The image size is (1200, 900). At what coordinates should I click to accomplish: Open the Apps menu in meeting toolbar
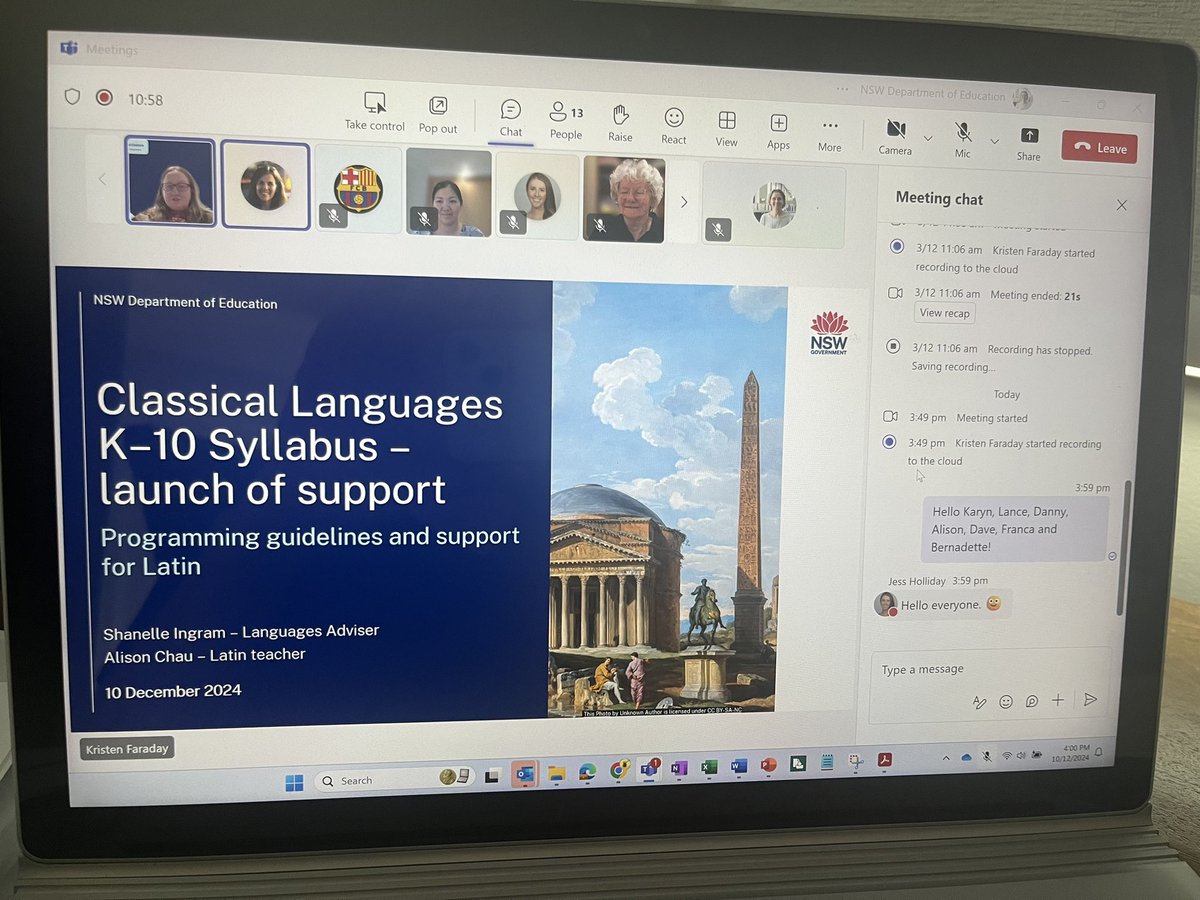(779, 131)
